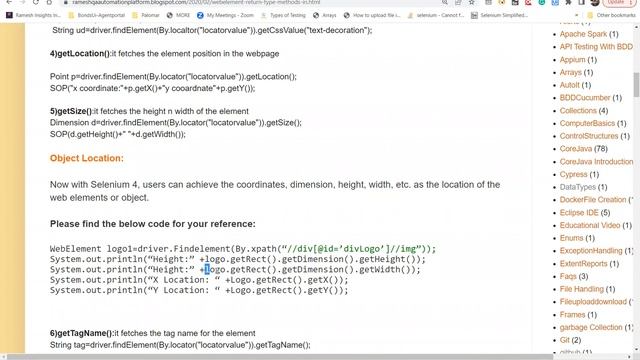Screen dimensions: 640x360
Task: Click the WebElement logo1 code line
Action: click(x=243, y=249)
